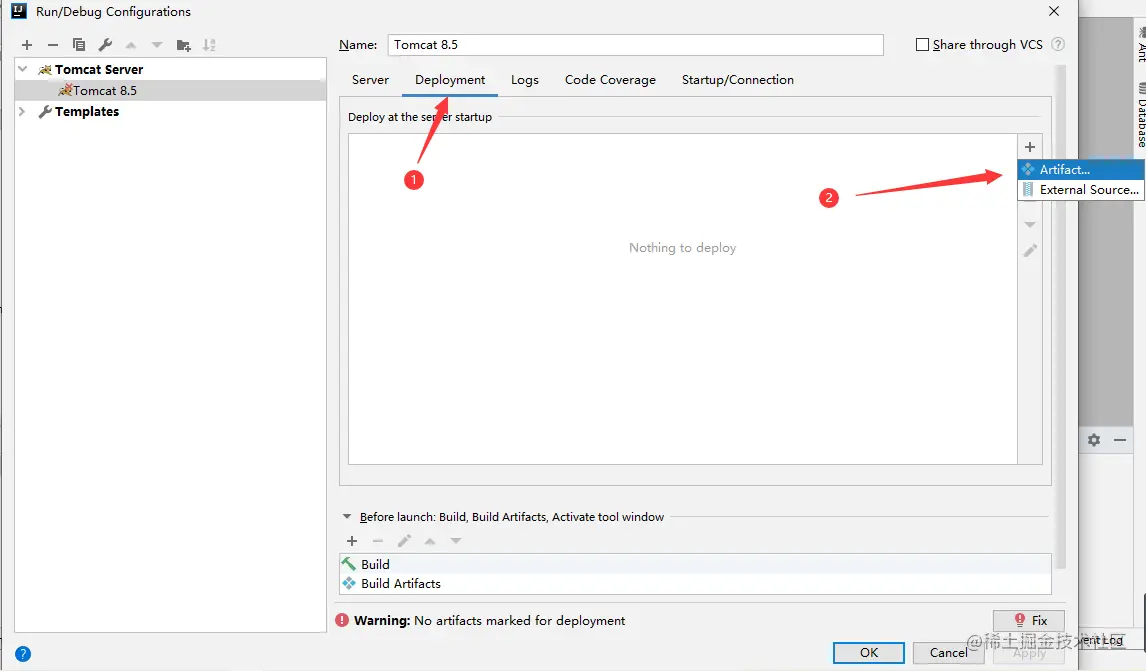Sort configurations icon in left toolbar
1146x671 pixels.
pos(209,45)
